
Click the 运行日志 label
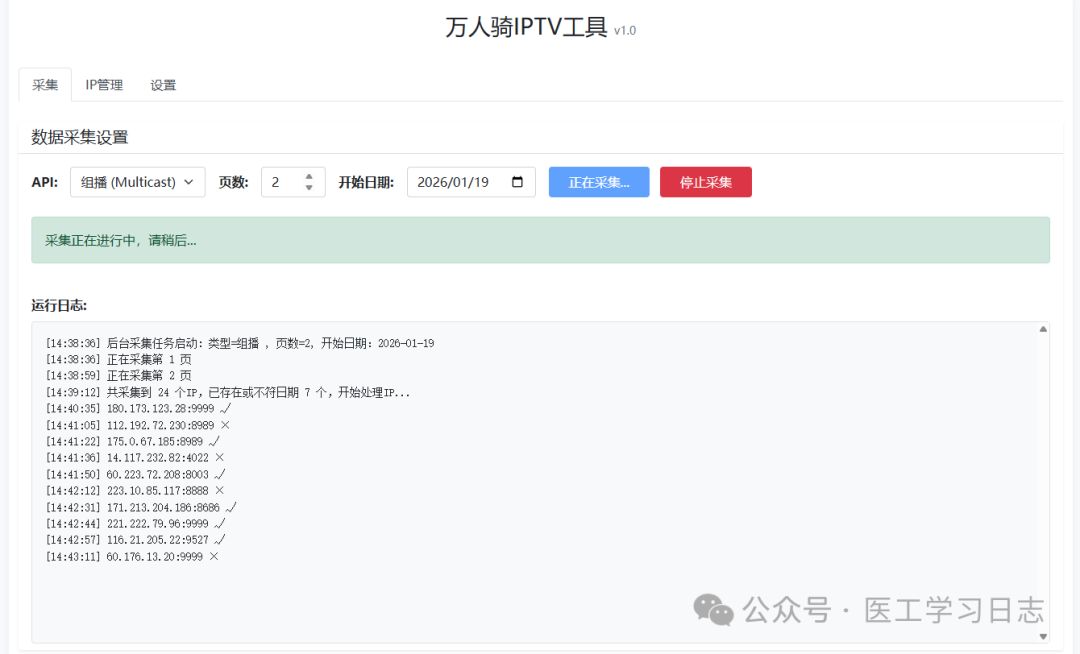tap(59, 305)
